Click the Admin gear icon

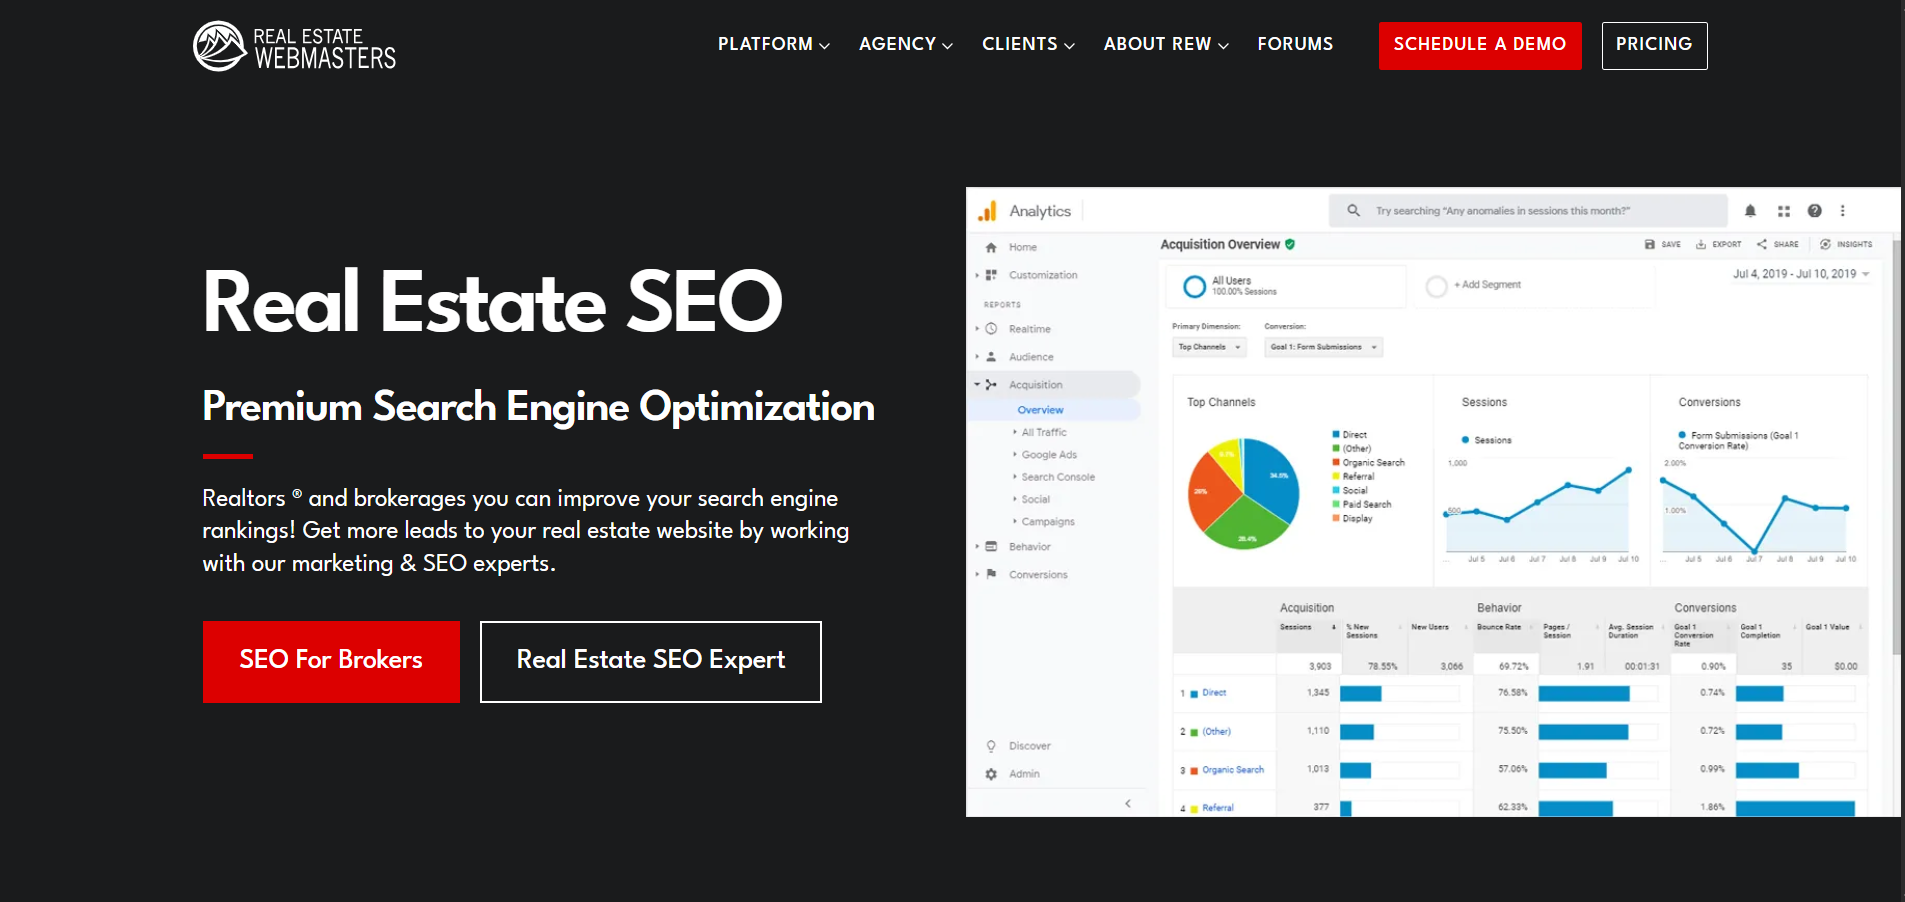[991, 774]
